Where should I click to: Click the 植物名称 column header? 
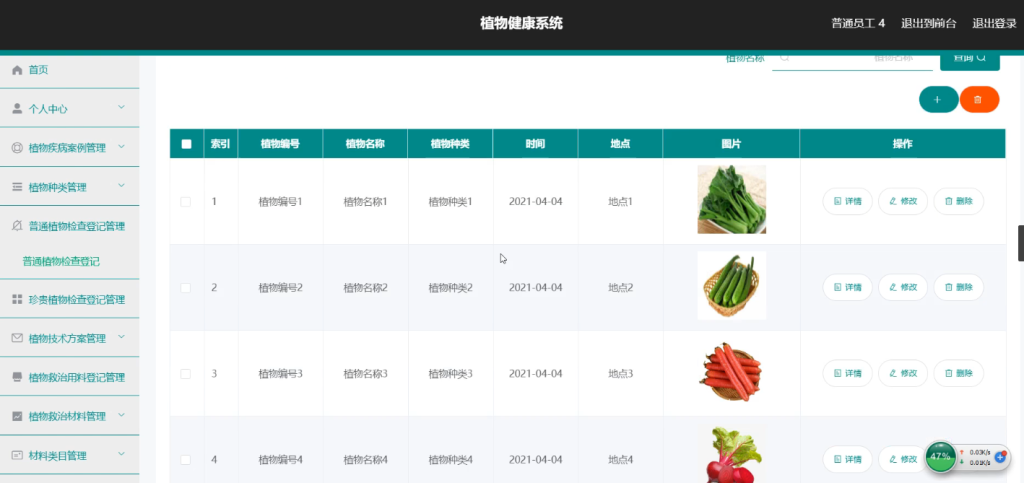point(365,144)
